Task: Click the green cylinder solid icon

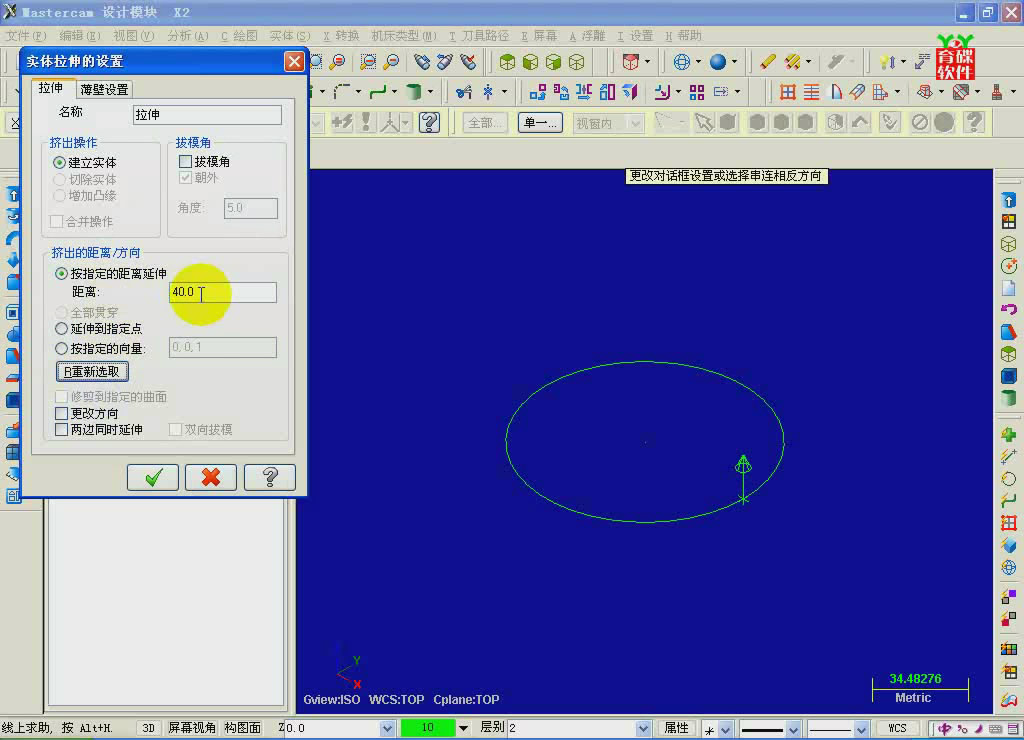Action: pyautogui.click(x=413, y=91)
